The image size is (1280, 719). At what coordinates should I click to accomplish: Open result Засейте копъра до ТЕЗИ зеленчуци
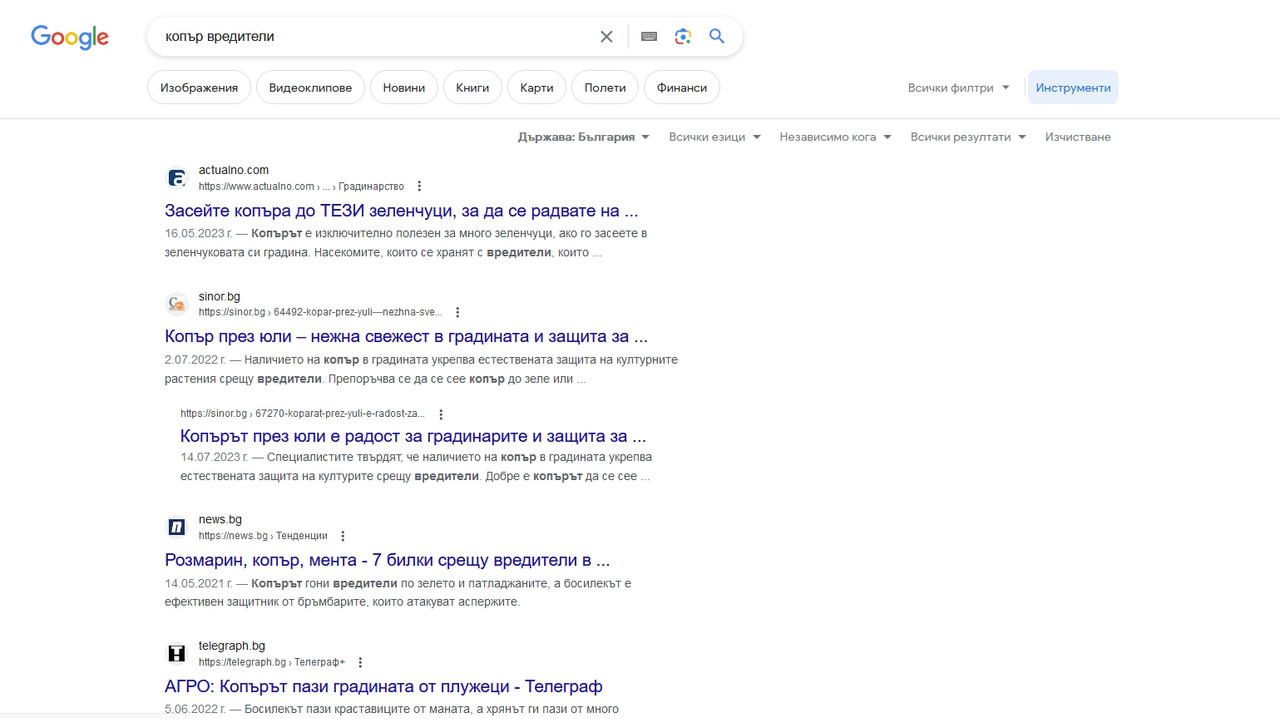401,211
